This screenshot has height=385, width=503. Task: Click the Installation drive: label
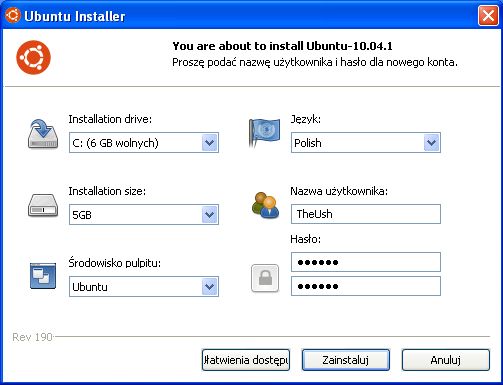click(x=110, y=119)
